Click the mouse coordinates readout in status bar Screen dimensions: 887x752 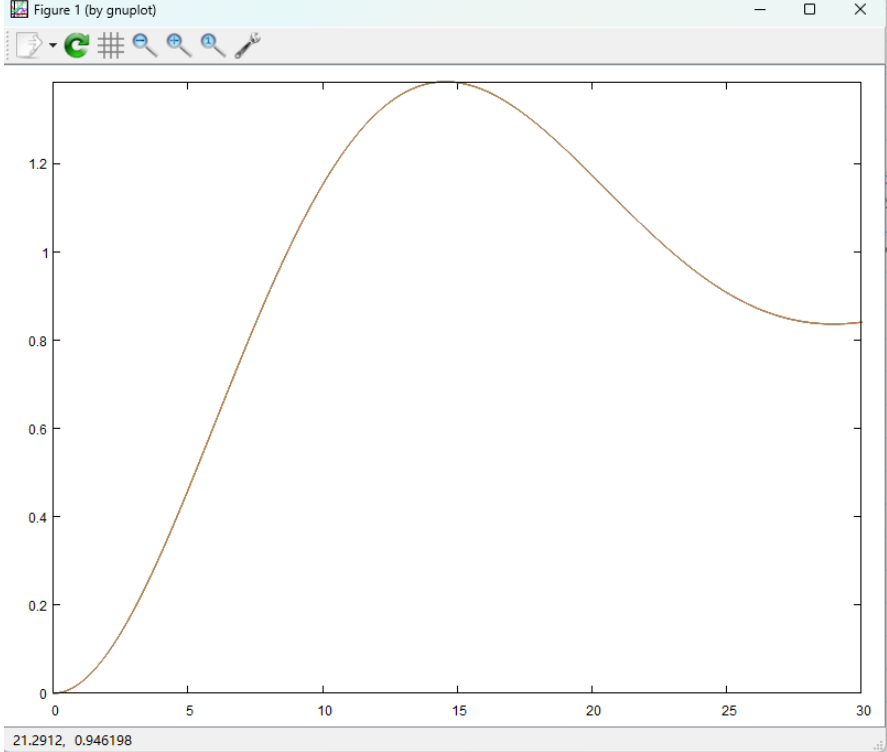coord(72,741)
